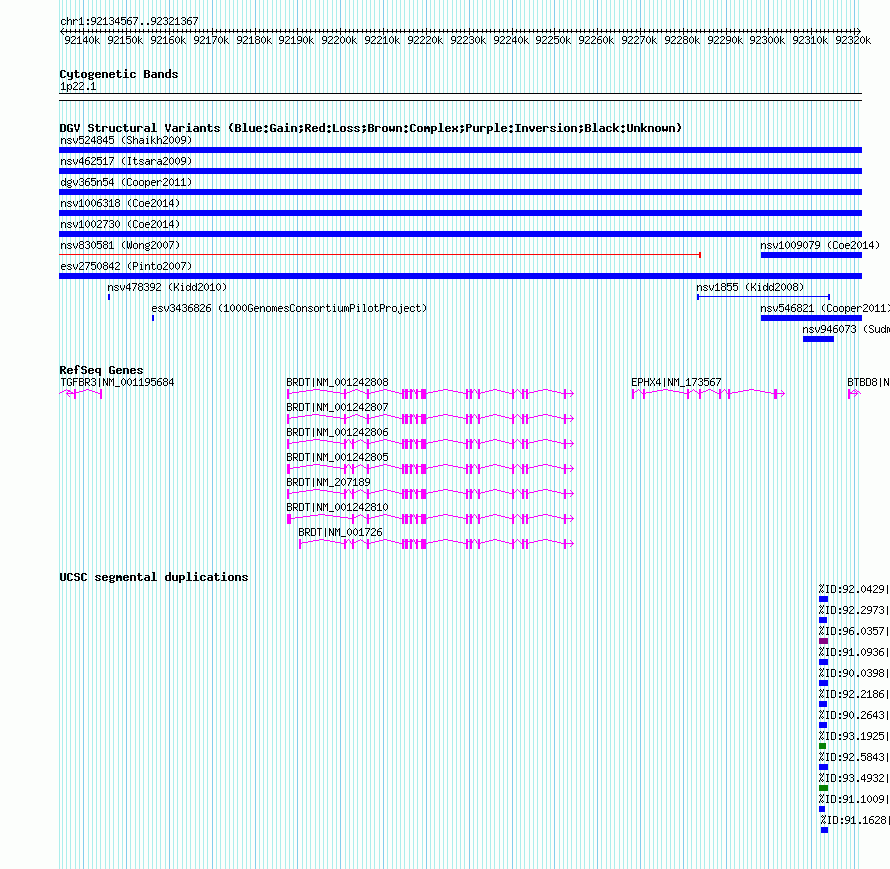Open the BRDT|NM_001242806 transcript label
Image resolution: width=890 pixels, height=869 pixels.
tap(337, 433)
